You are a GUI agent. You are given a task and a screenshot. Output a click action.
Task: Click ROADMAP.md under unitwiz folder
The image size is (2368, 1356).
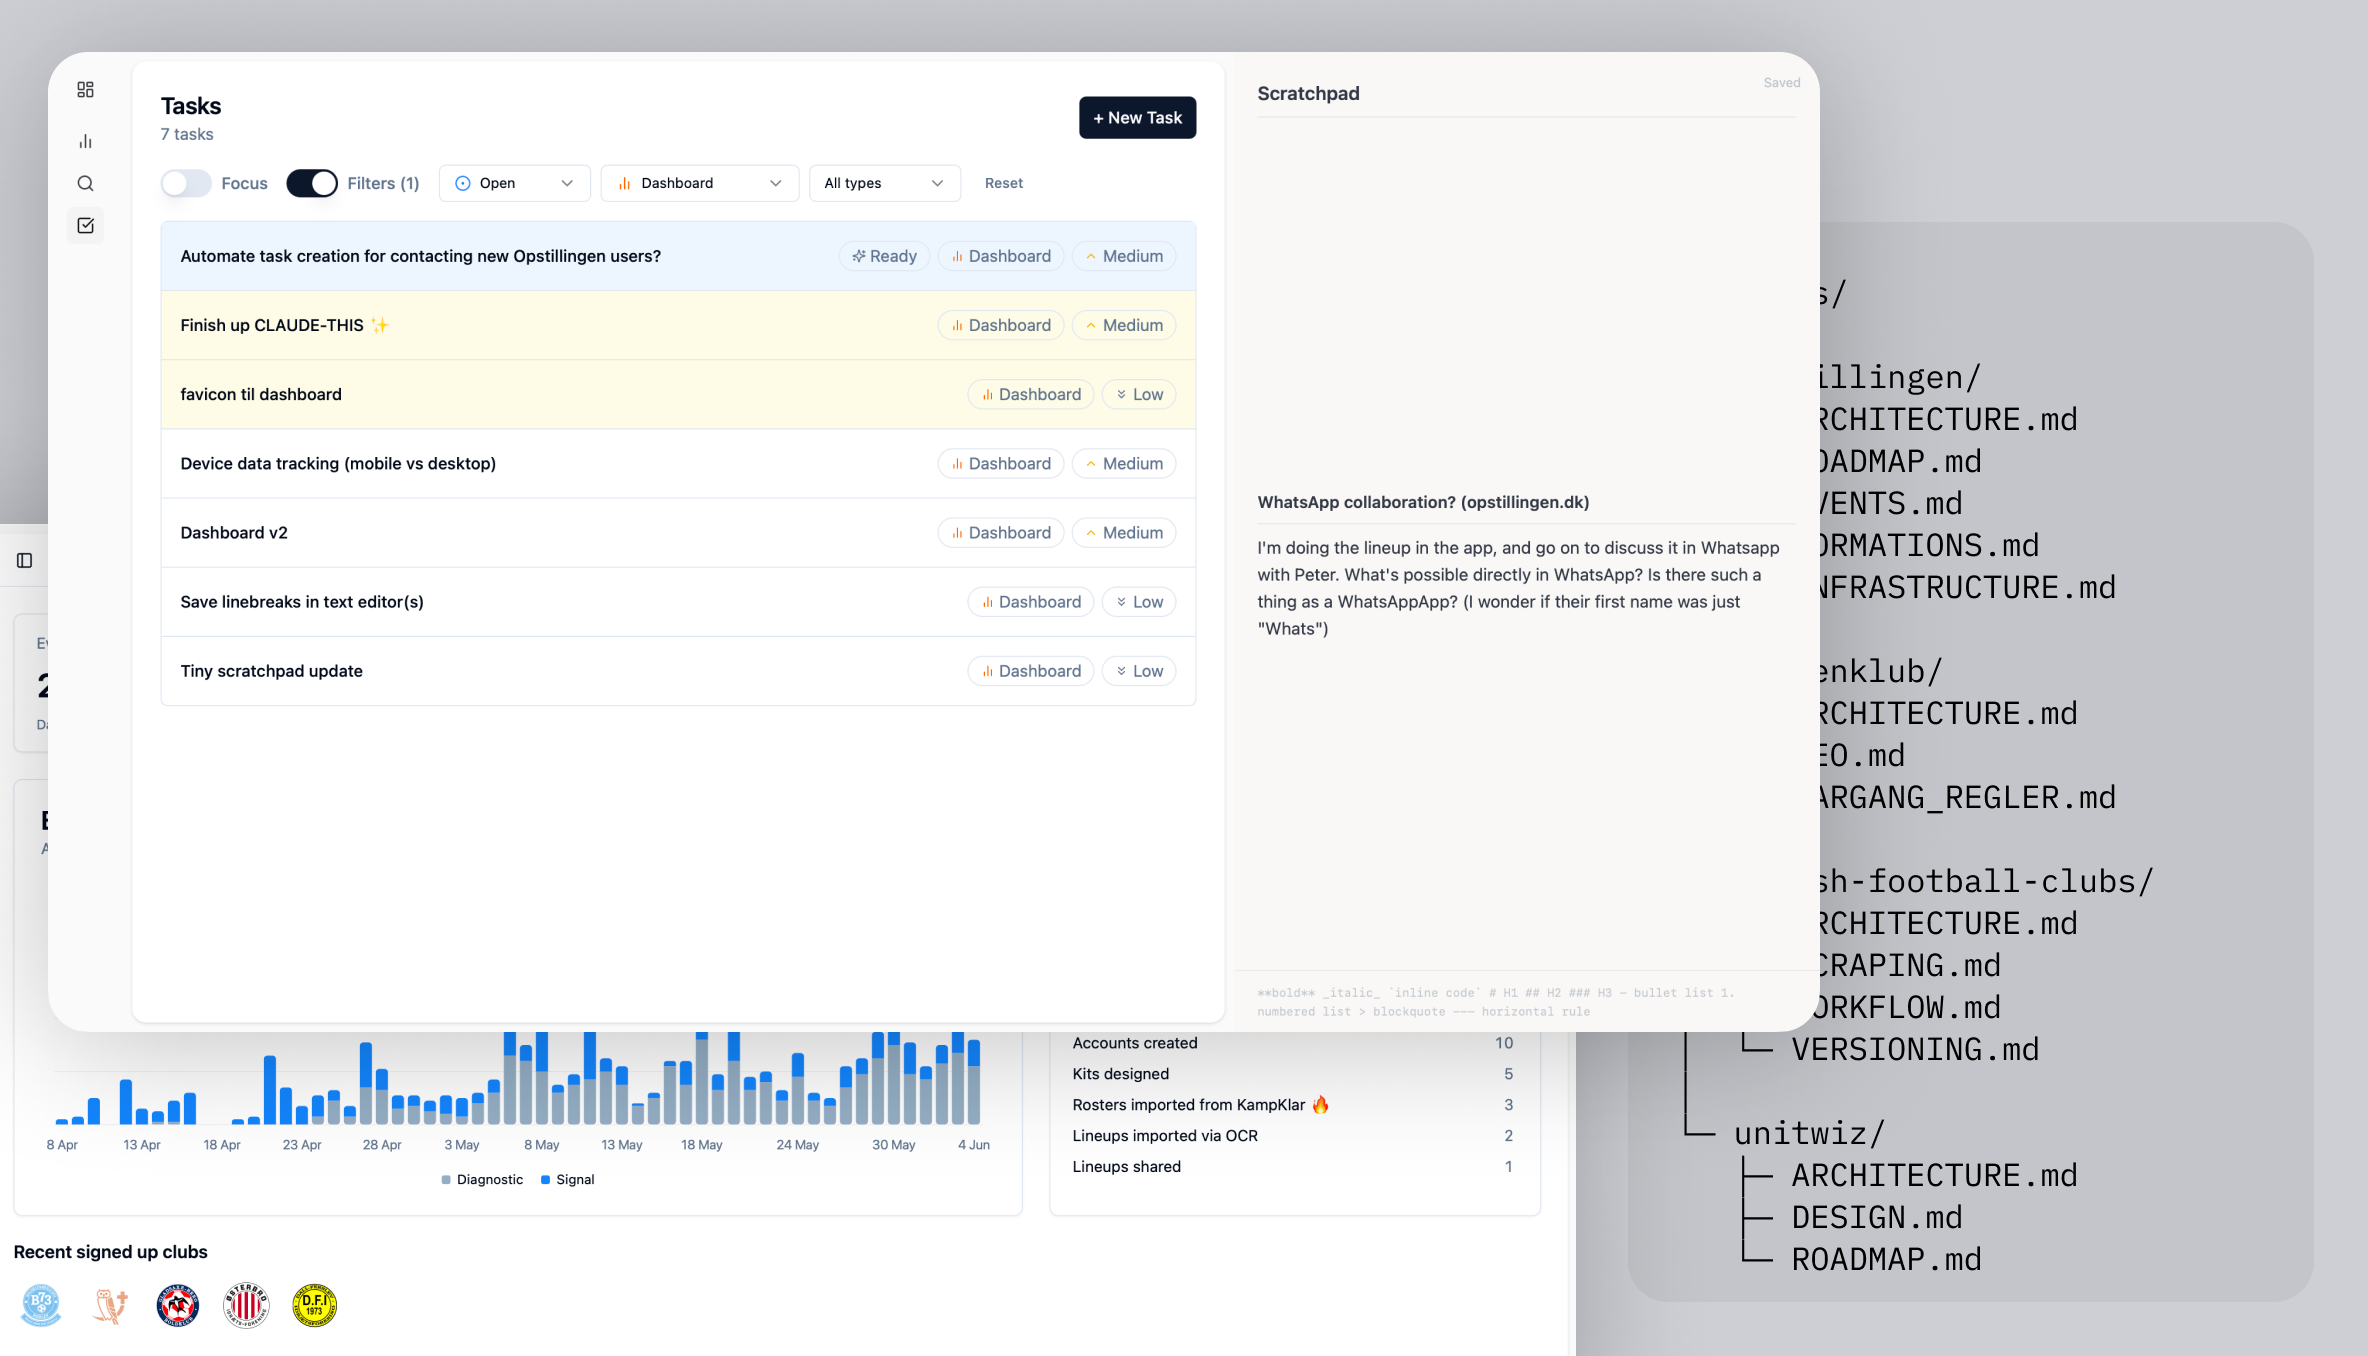(x=1886, y=1259)
